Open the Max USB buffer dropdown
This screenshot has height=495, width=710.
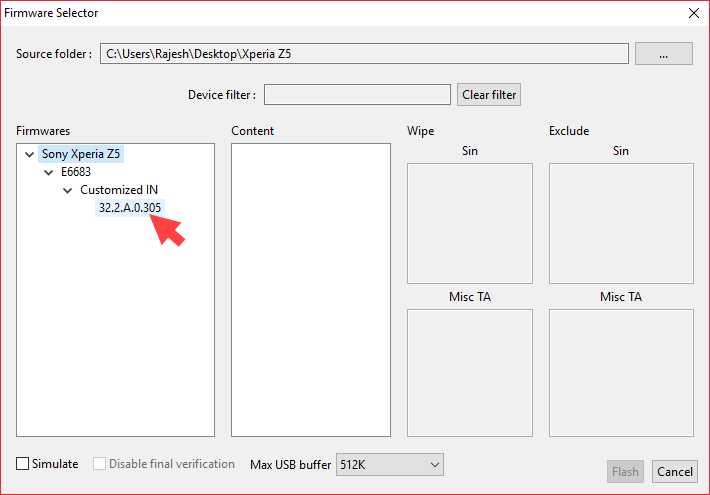point(389,465)
